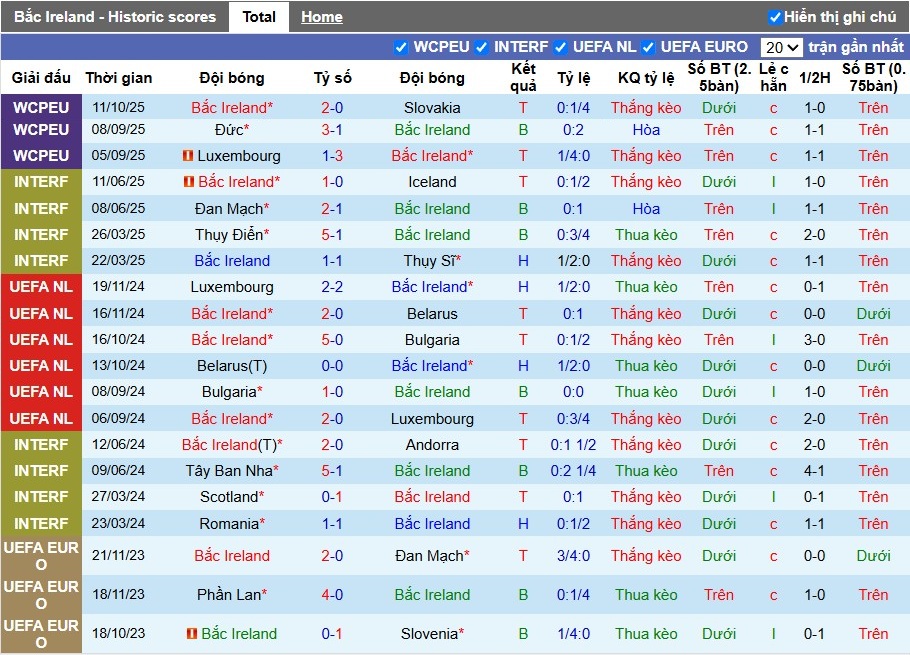
Task: Disable the UEFA NL filter checkbox
Action: 560,47
